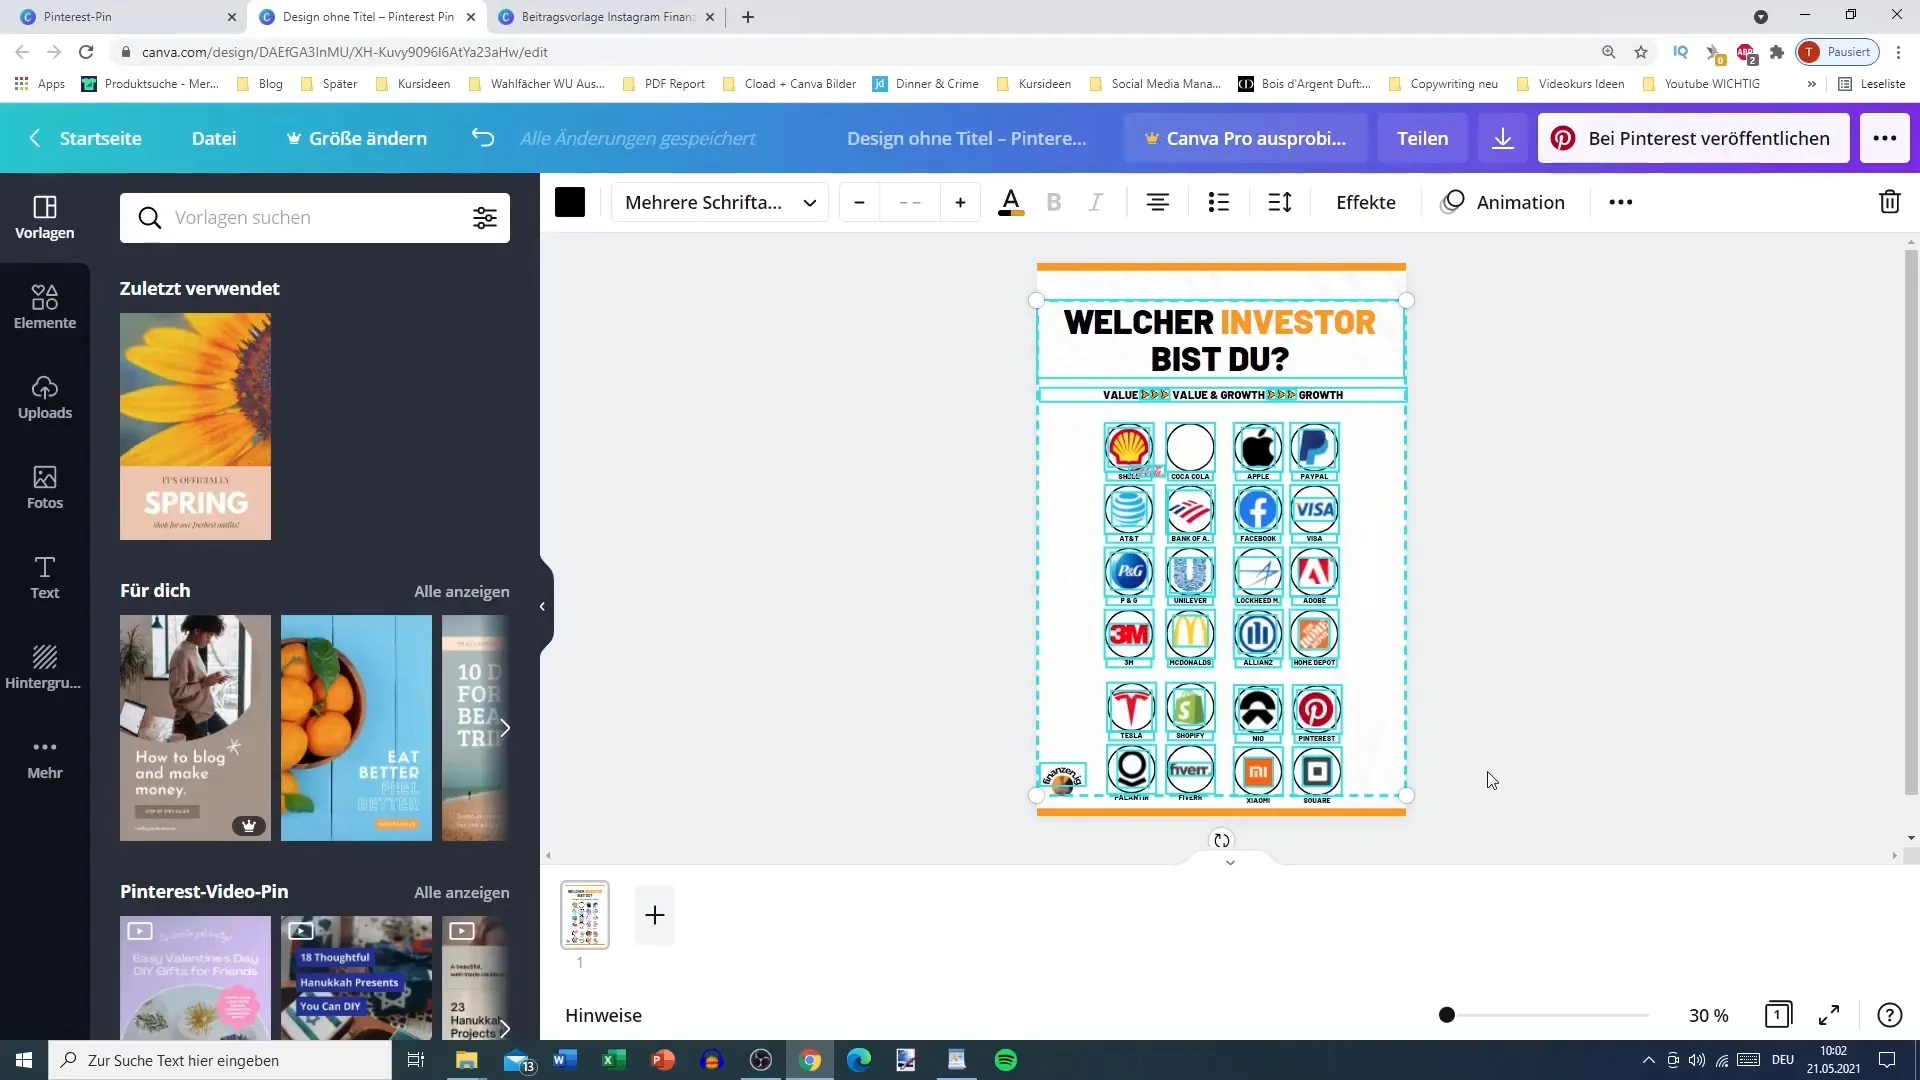The image size is (1920, 1080).
Task: Click the undo arrow icon
Action: (x=483, y=138)
